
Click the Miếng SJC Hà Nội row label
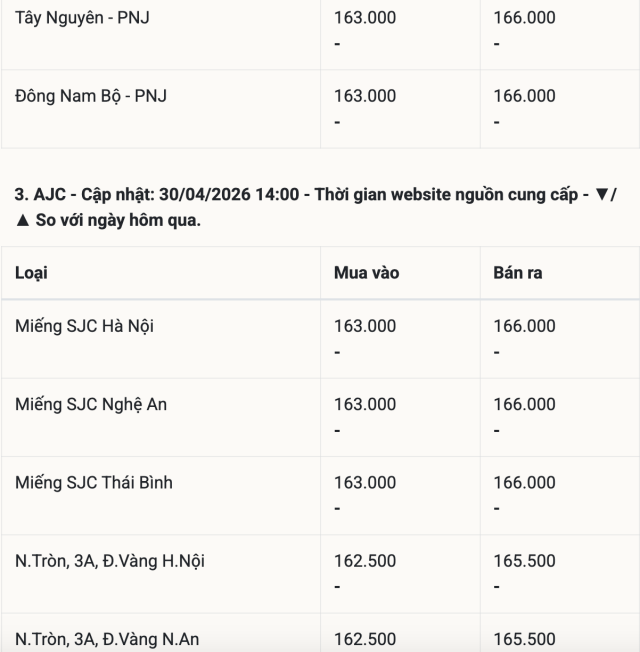click(x=85, y=326)
